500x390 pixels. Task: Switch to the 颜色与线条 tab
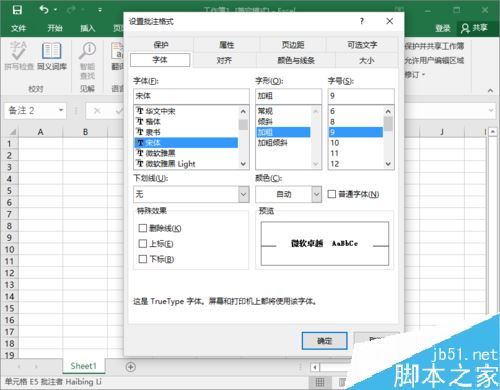[x=296, y=60]
